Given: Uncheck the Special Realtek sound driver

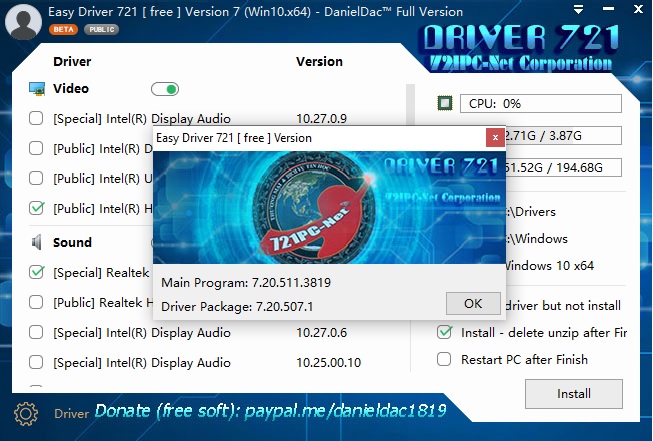Looking at the screenshot, I should 37,272.
